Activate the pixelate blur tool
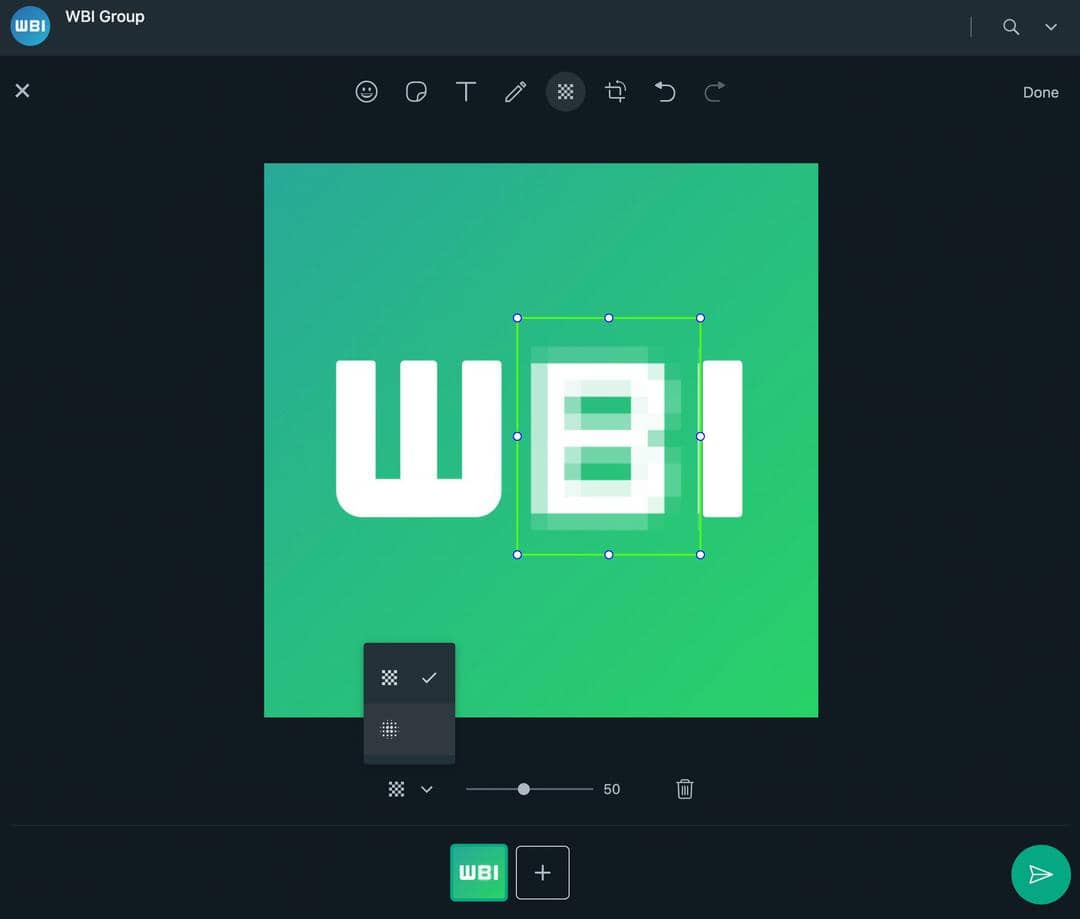The width and height of the screenshot is (1080, 919). [x=565, y=91]
